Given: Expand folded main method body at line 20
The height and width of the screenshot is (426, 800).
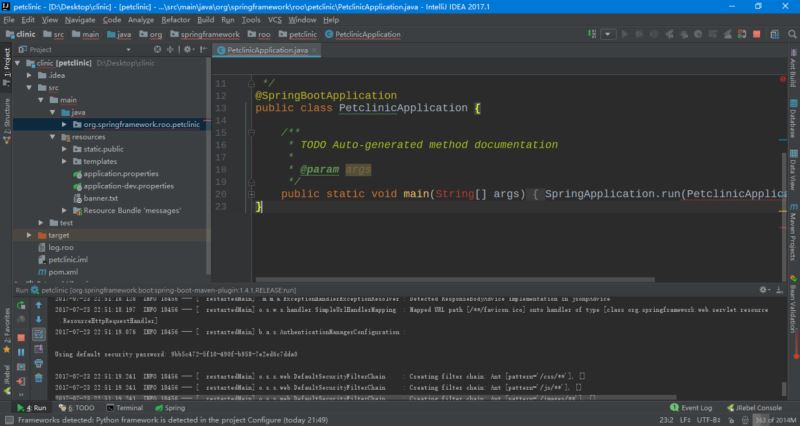Looking at the screenshot, I should 252,194.
